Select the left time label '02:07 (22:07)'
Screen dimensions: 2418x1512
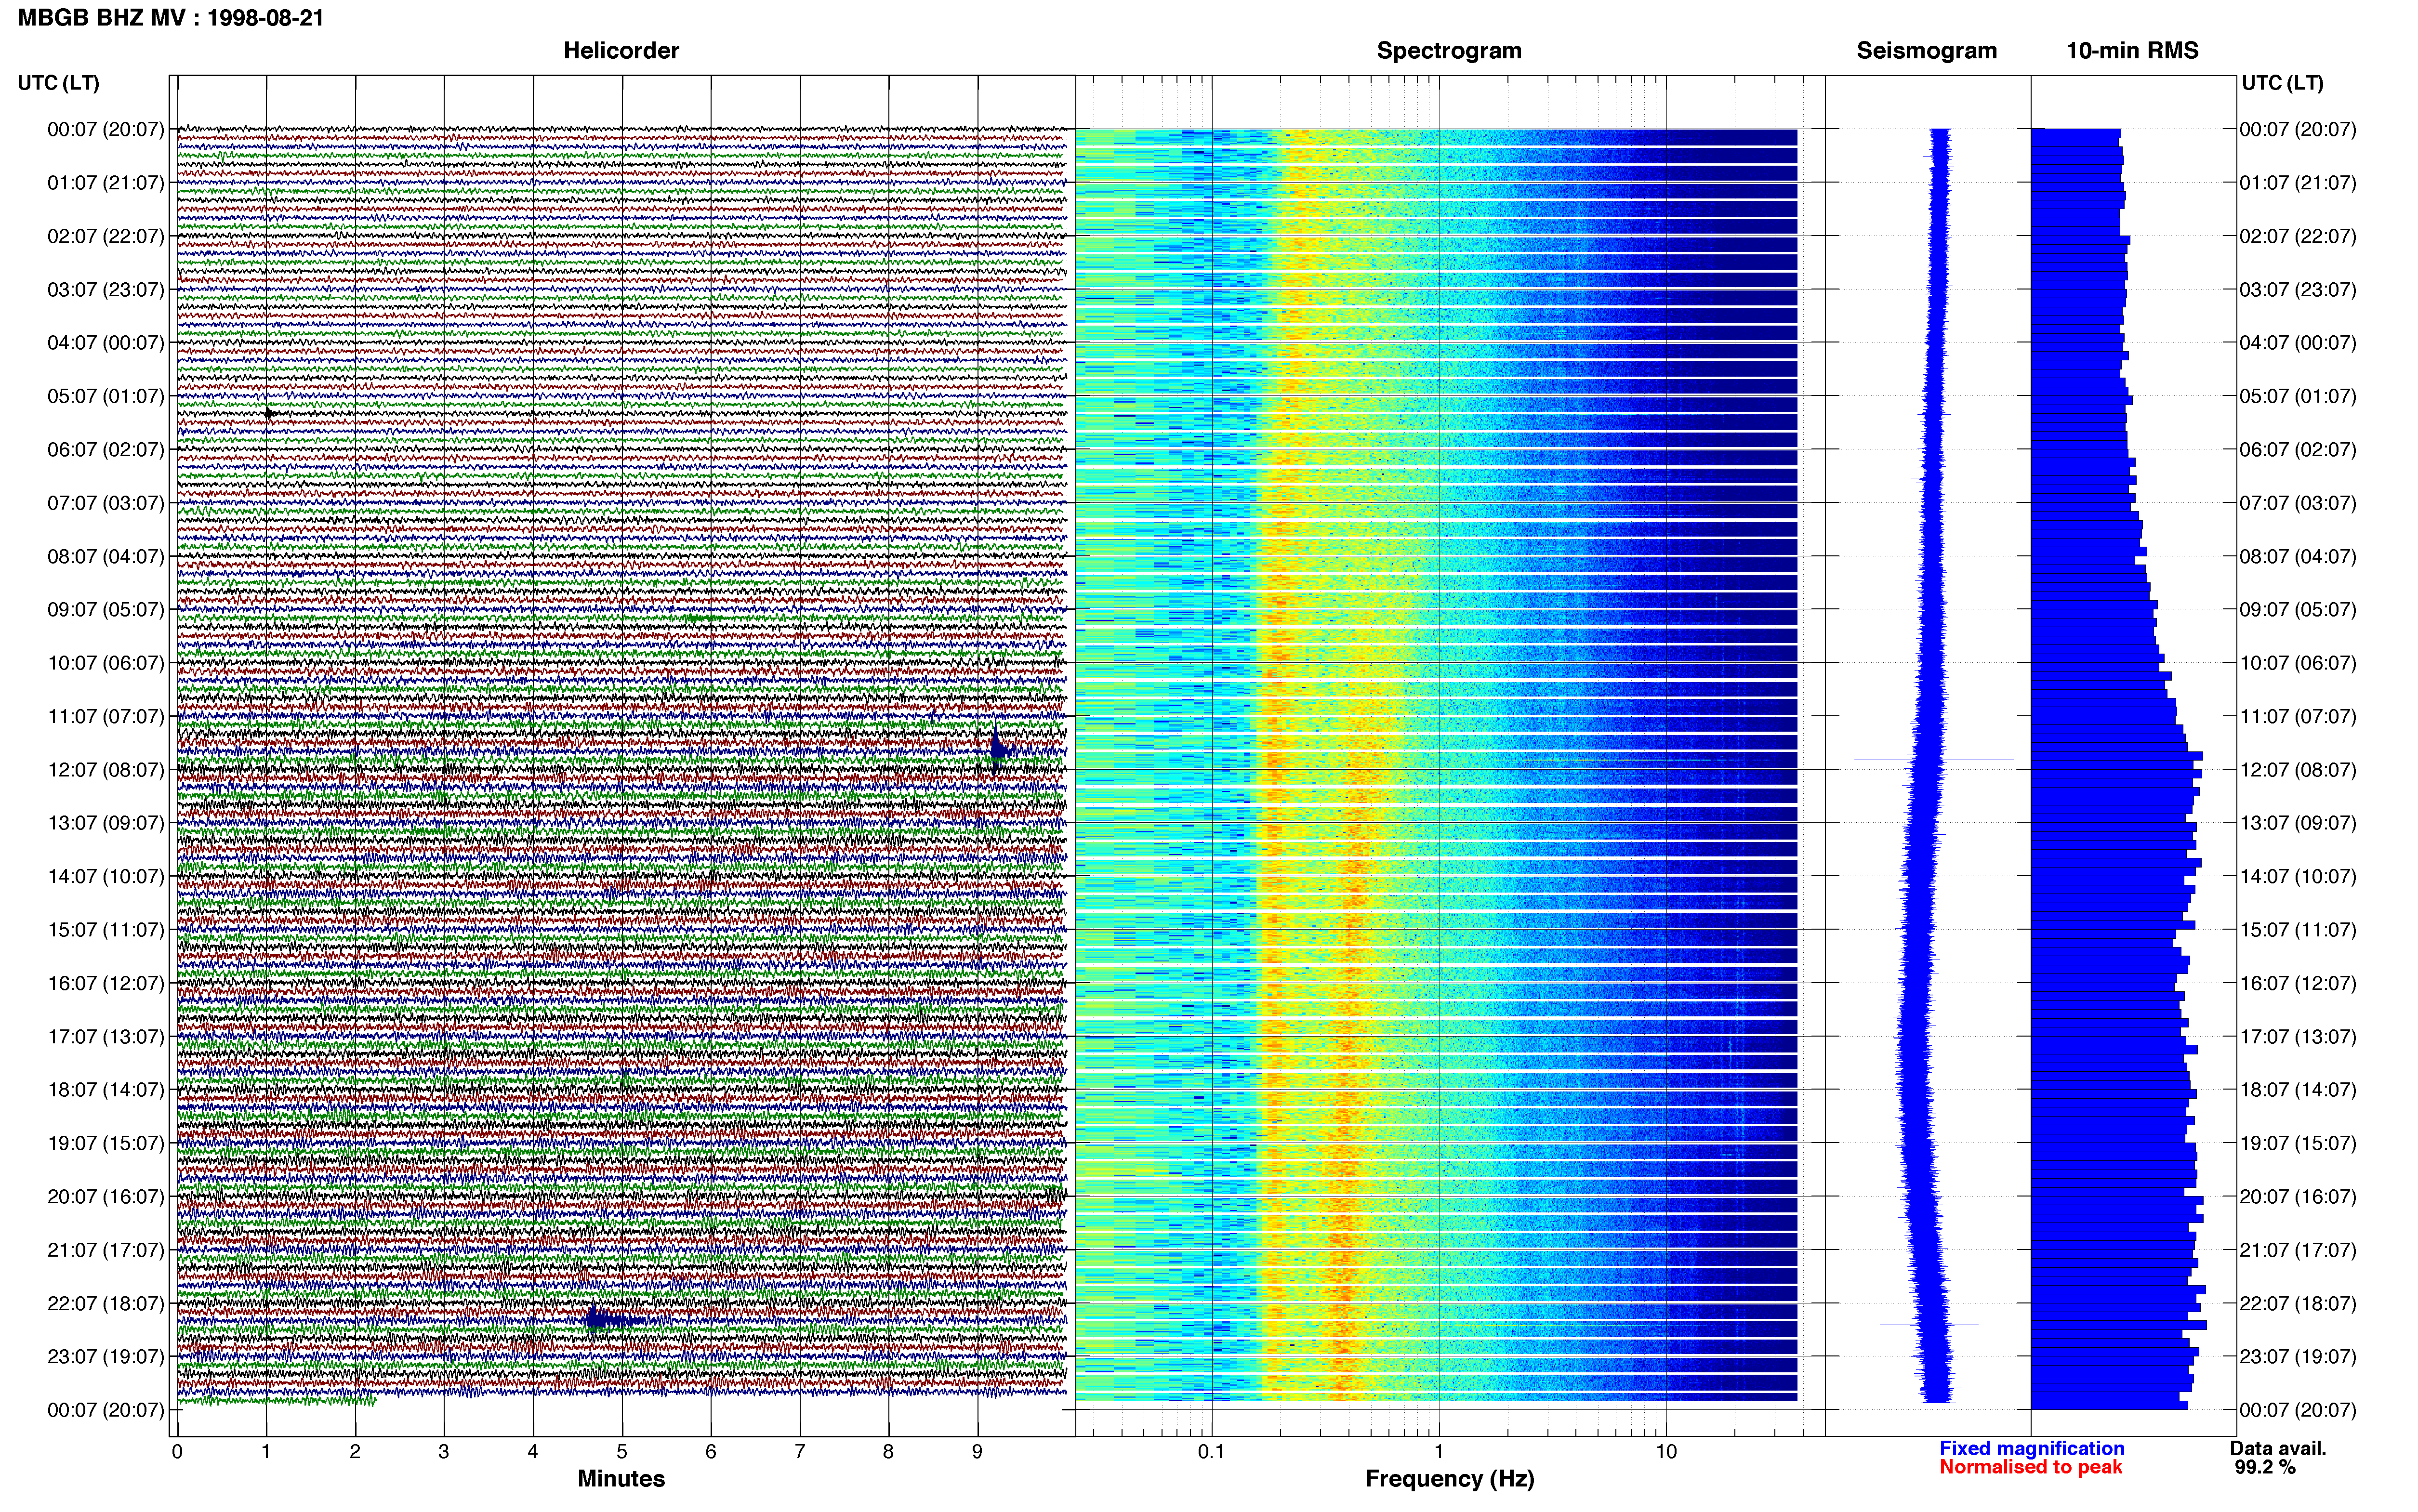[106, 236]
